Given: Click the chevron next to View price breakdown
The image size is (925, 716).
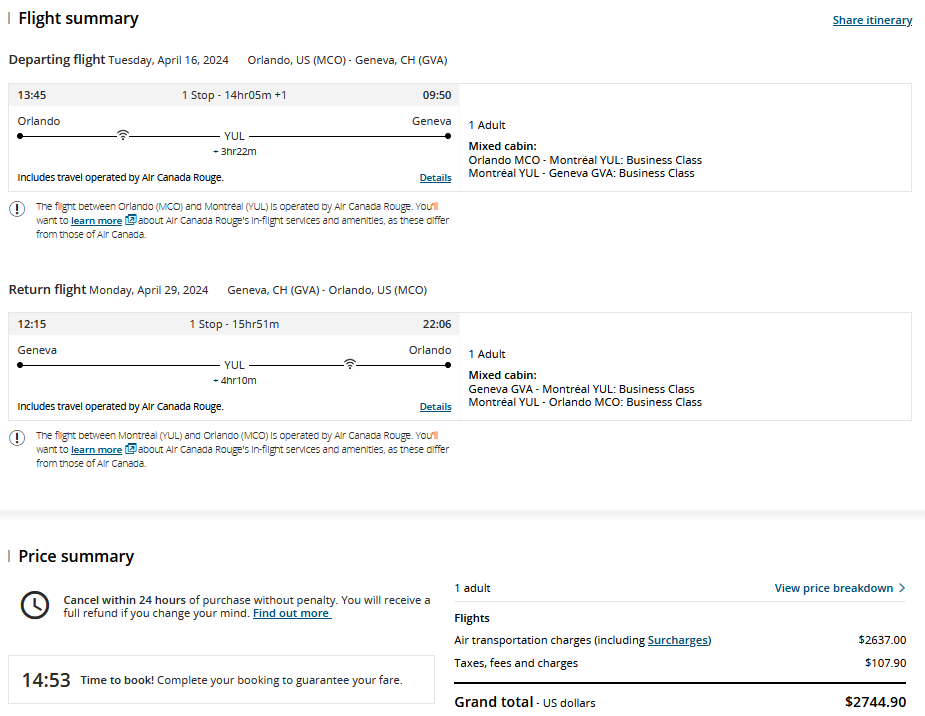Looking at the screenshot, I should click(901, 588).
